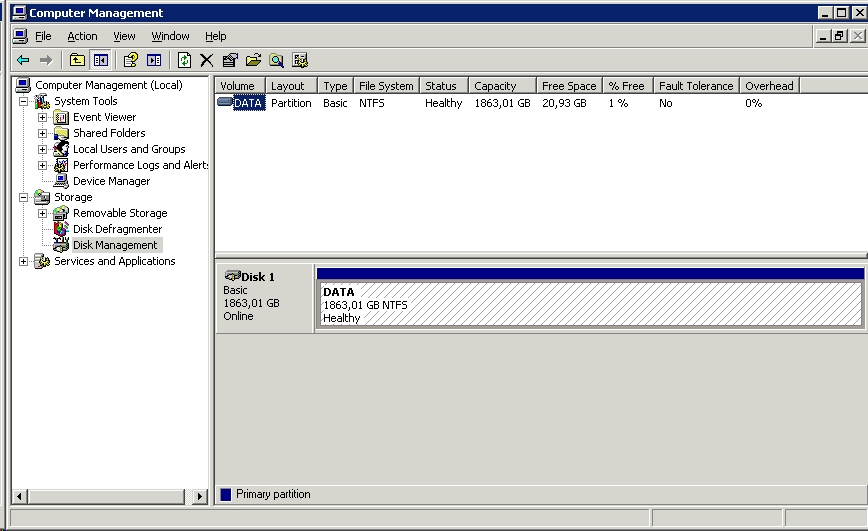Select Disk Defragmenter in the tree
The image size is (868, 531).
pyautogui.click(x=117, y=229)
